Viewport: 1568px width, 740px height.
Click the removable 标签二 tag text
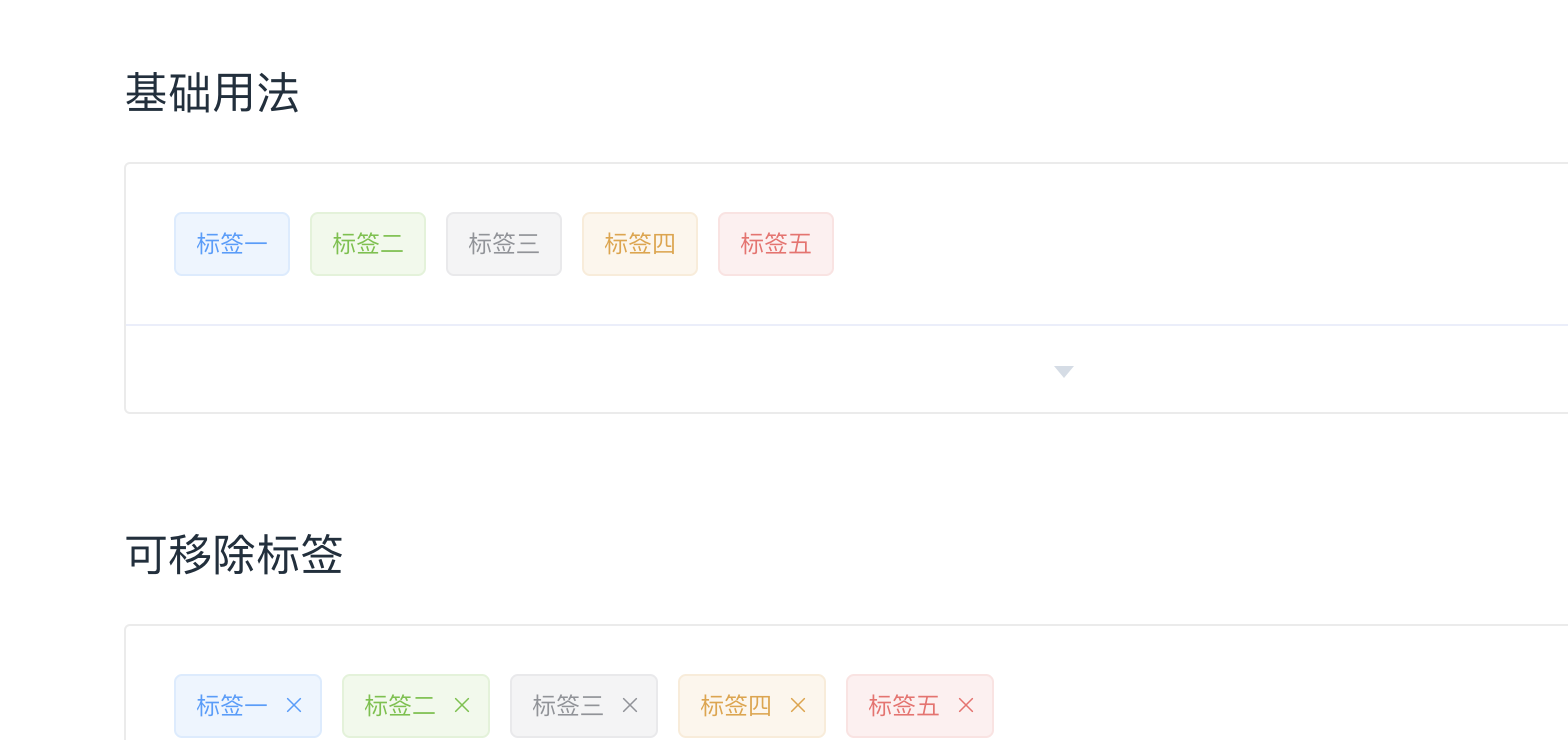400,705
